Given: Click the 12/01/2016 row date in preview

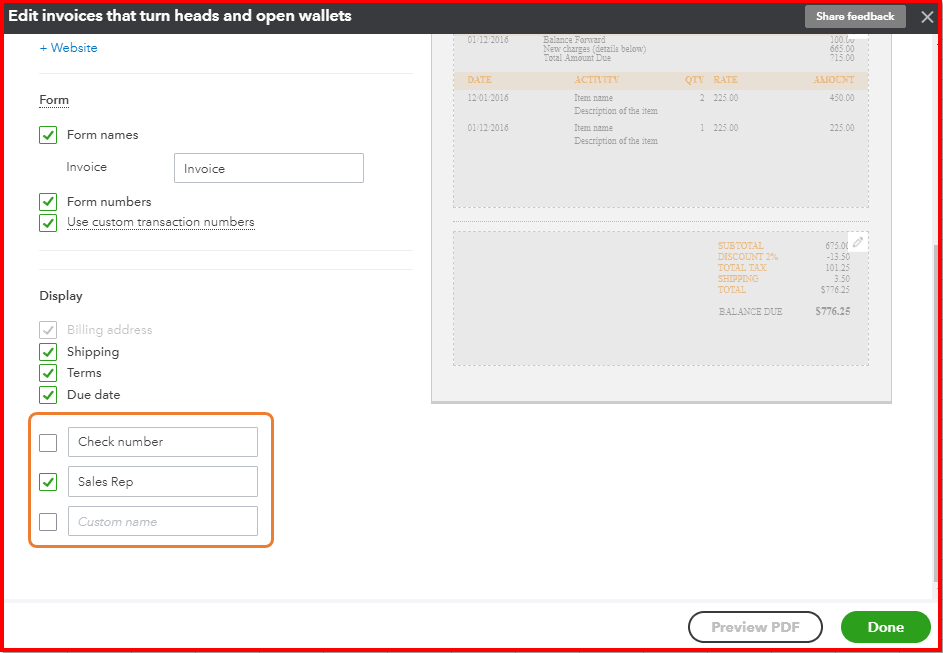Looking at the screenshot, I should [488, 97].
